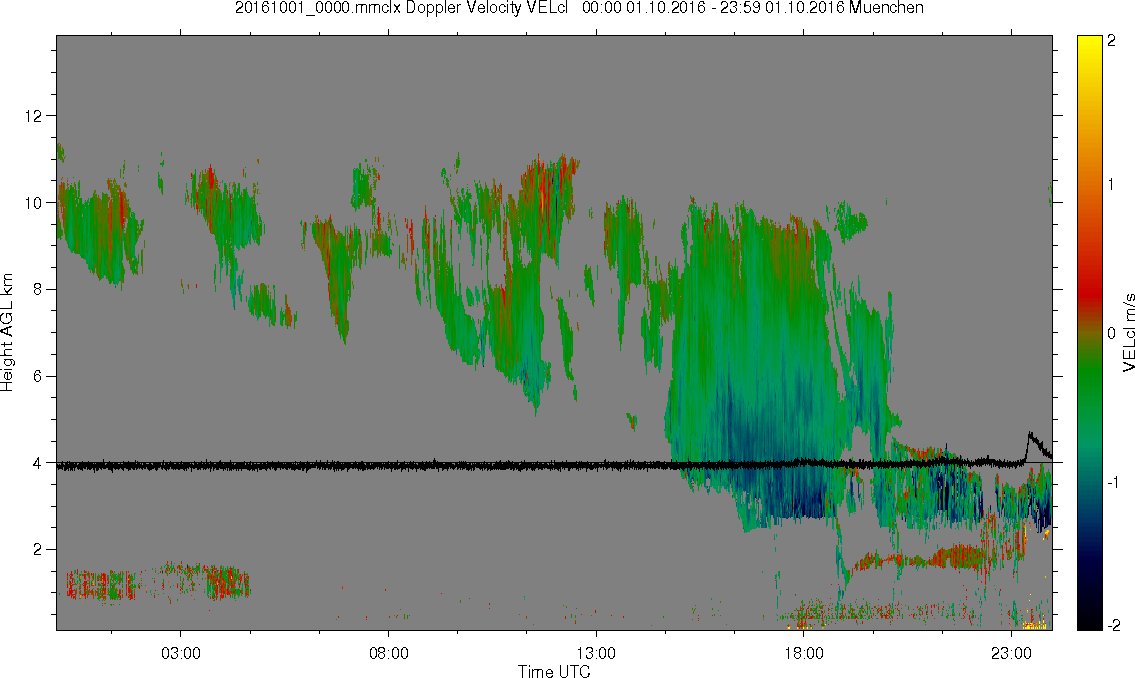This screenshot has height=678, width=1135.
Task: Click the low-level echo patch near 1 km before 03:00
Action: pos(101,585)
